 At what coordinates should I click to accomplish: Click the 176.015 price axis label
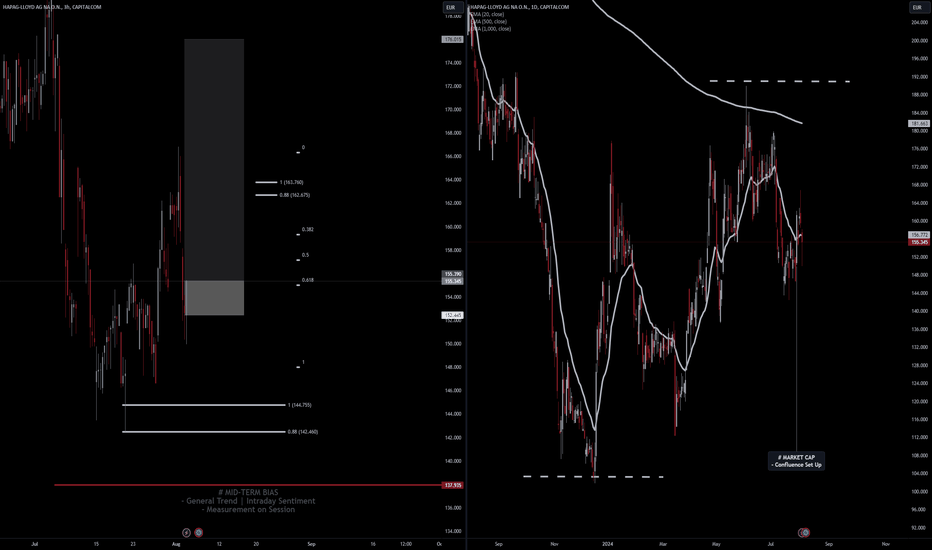tap(453, 39)
